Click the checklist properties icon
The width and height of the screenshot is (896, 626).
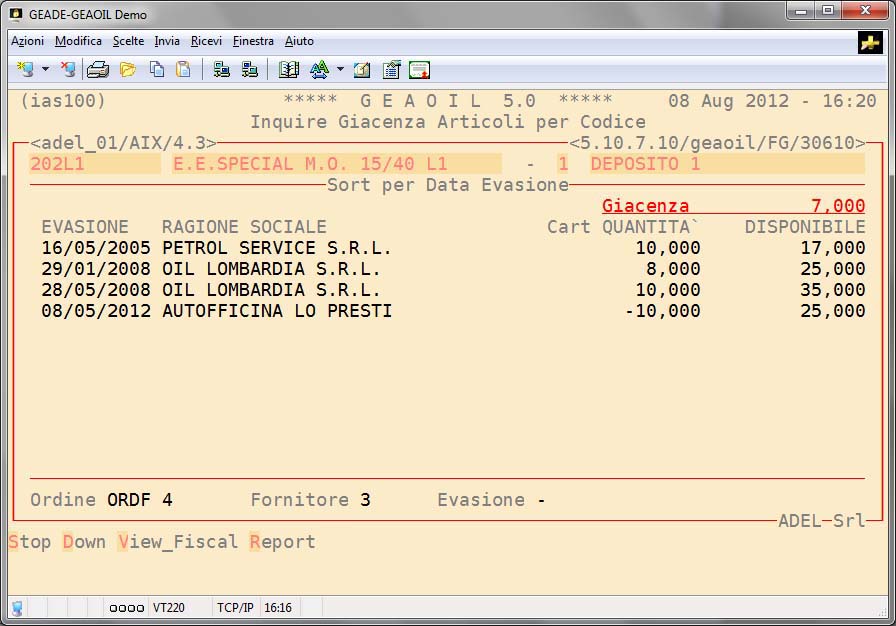[x=391, y=69]
